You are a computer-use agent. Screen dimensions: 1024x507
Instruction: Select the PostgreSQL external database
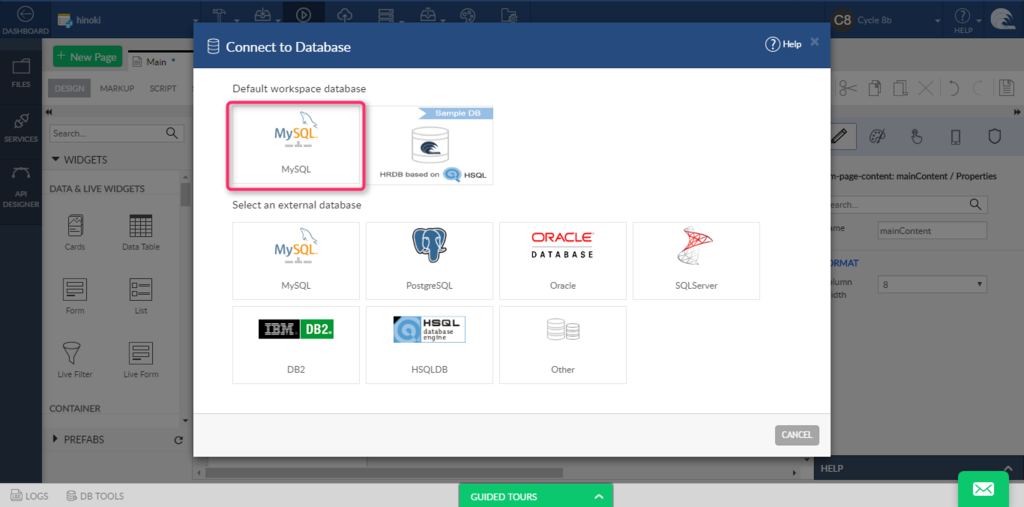click(430, 261)
